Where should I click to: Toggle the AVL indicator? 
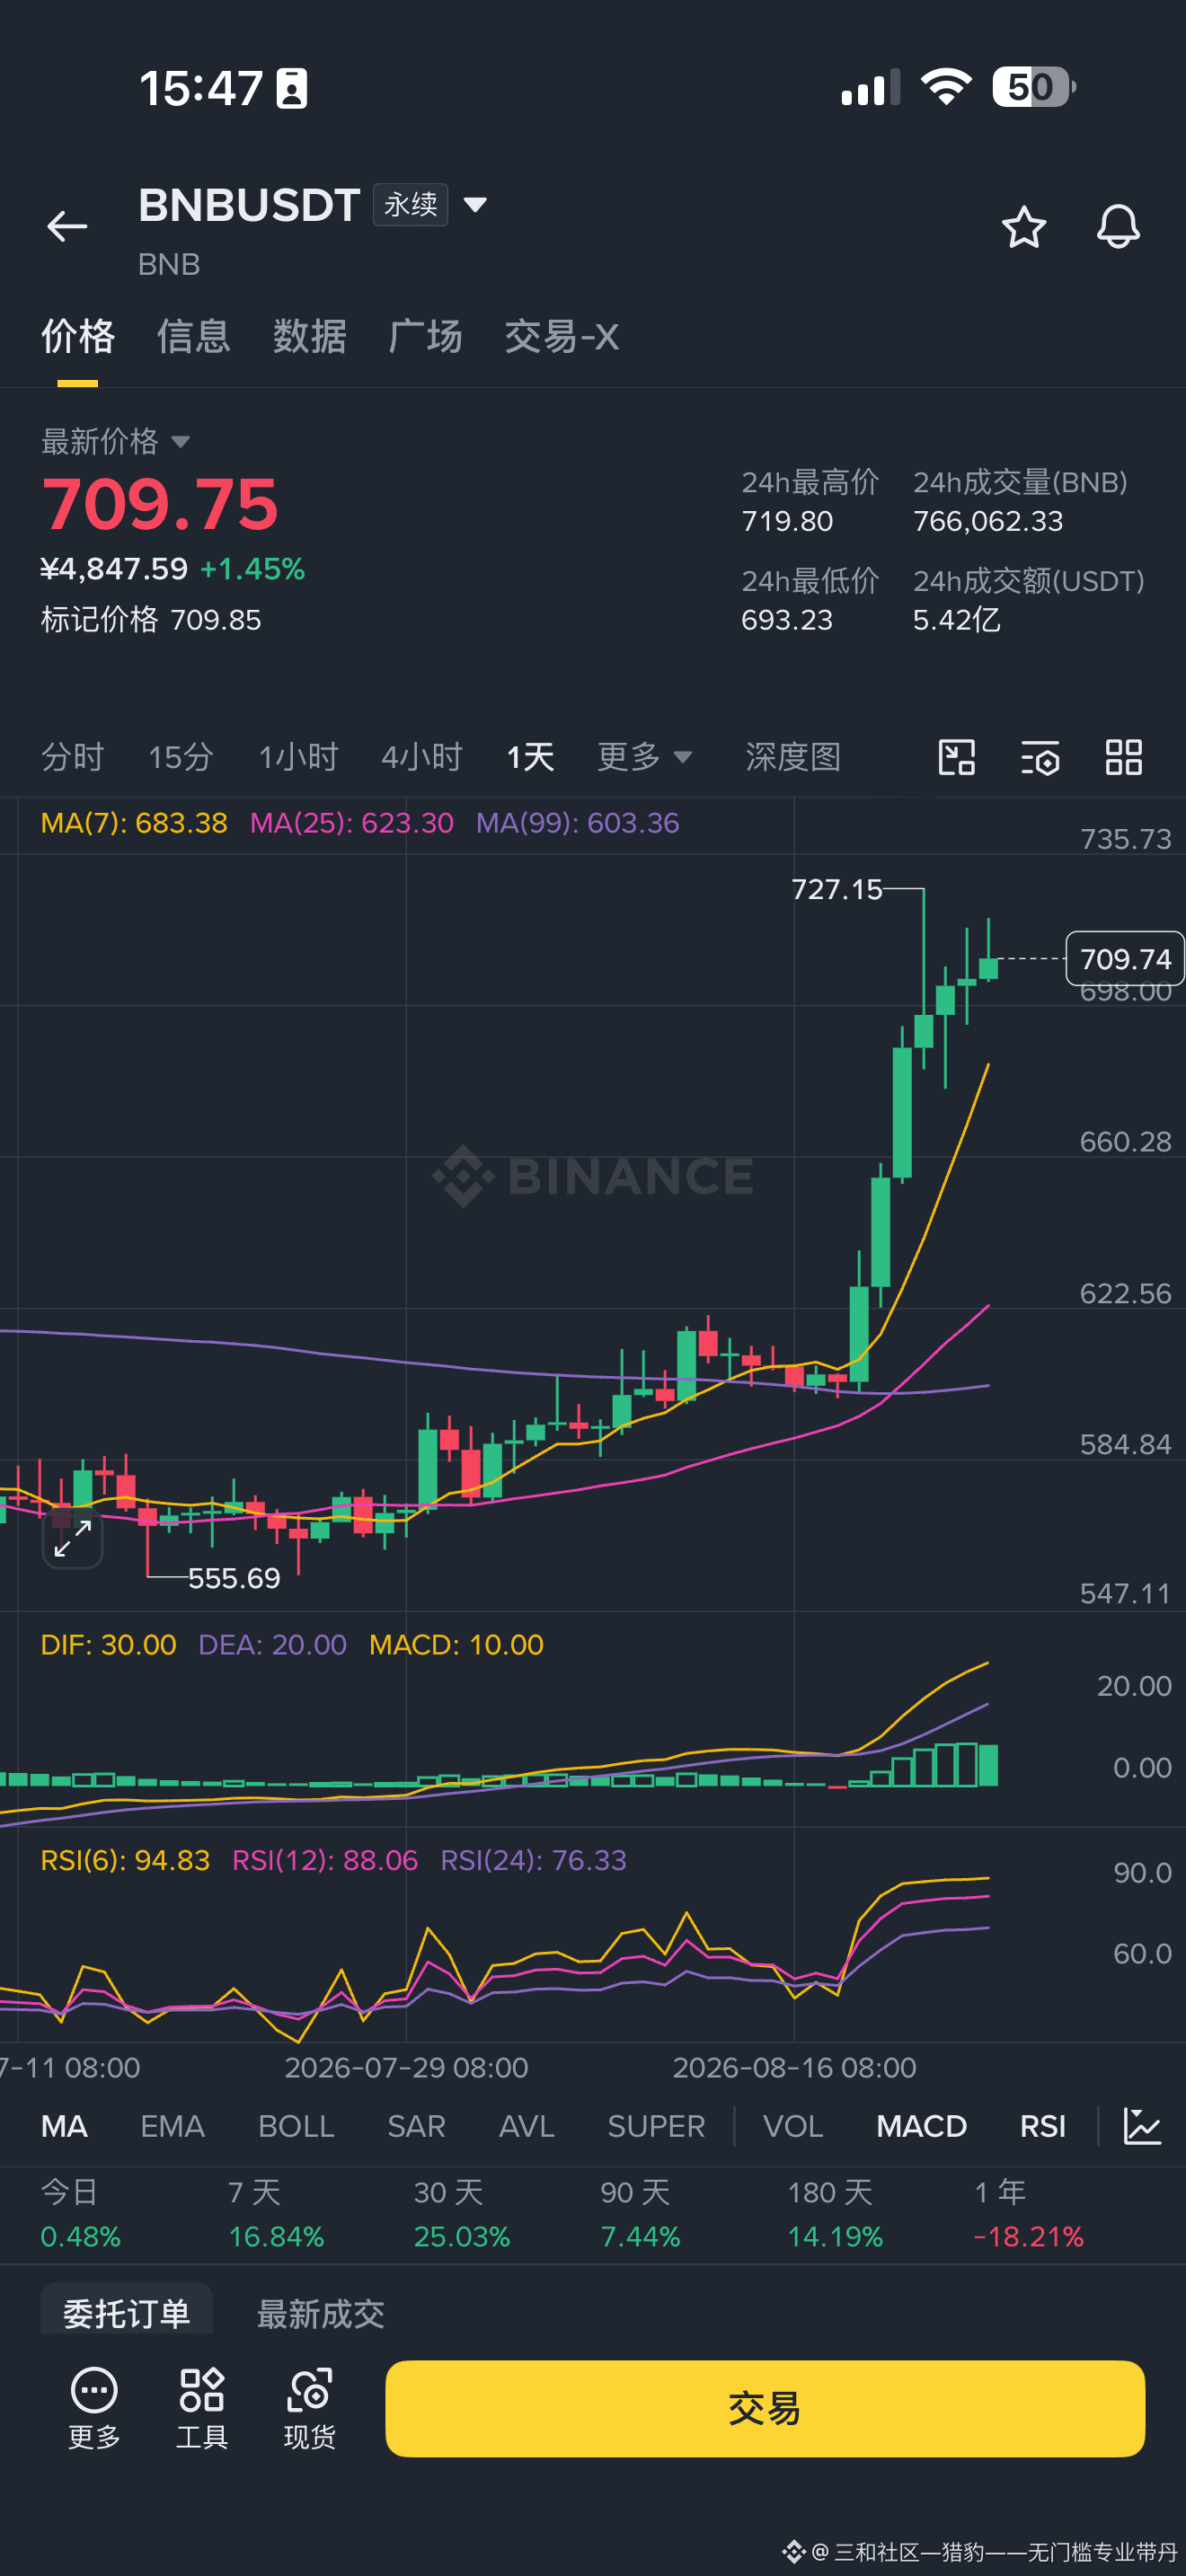526,2126
